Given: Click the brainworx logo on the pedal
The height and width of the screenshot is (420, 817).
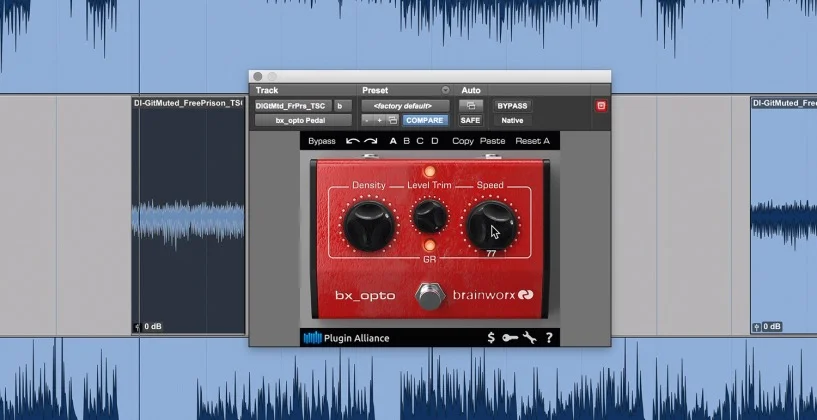Looking at the screenshot, I should (x=493, y=295).
